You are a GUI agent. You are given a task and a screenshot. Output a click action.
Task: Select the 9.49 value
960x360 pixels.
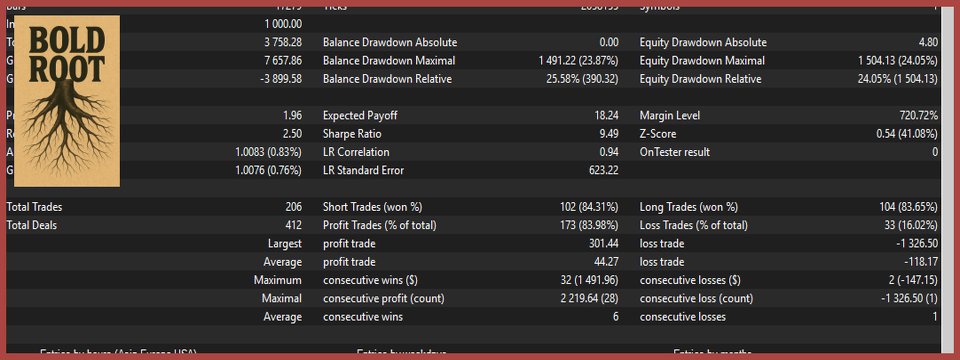pyautogui.click(x=608, y=134)
